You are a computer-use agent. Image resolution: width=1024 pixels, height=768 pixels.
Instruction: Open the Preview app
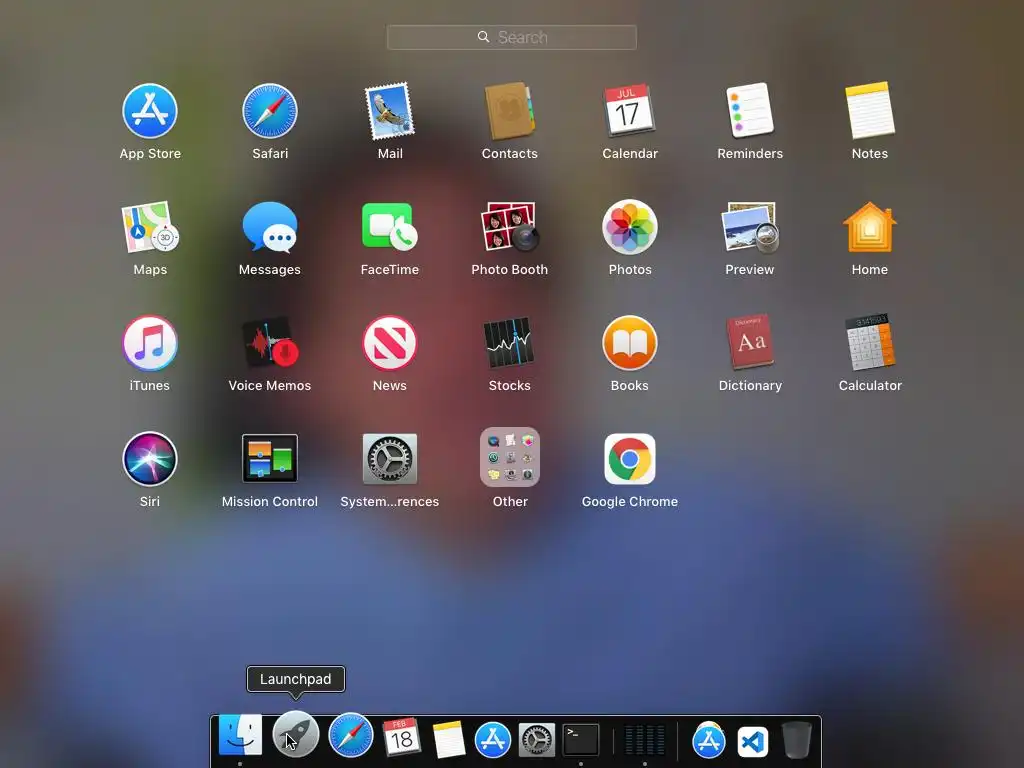point(750,227)
